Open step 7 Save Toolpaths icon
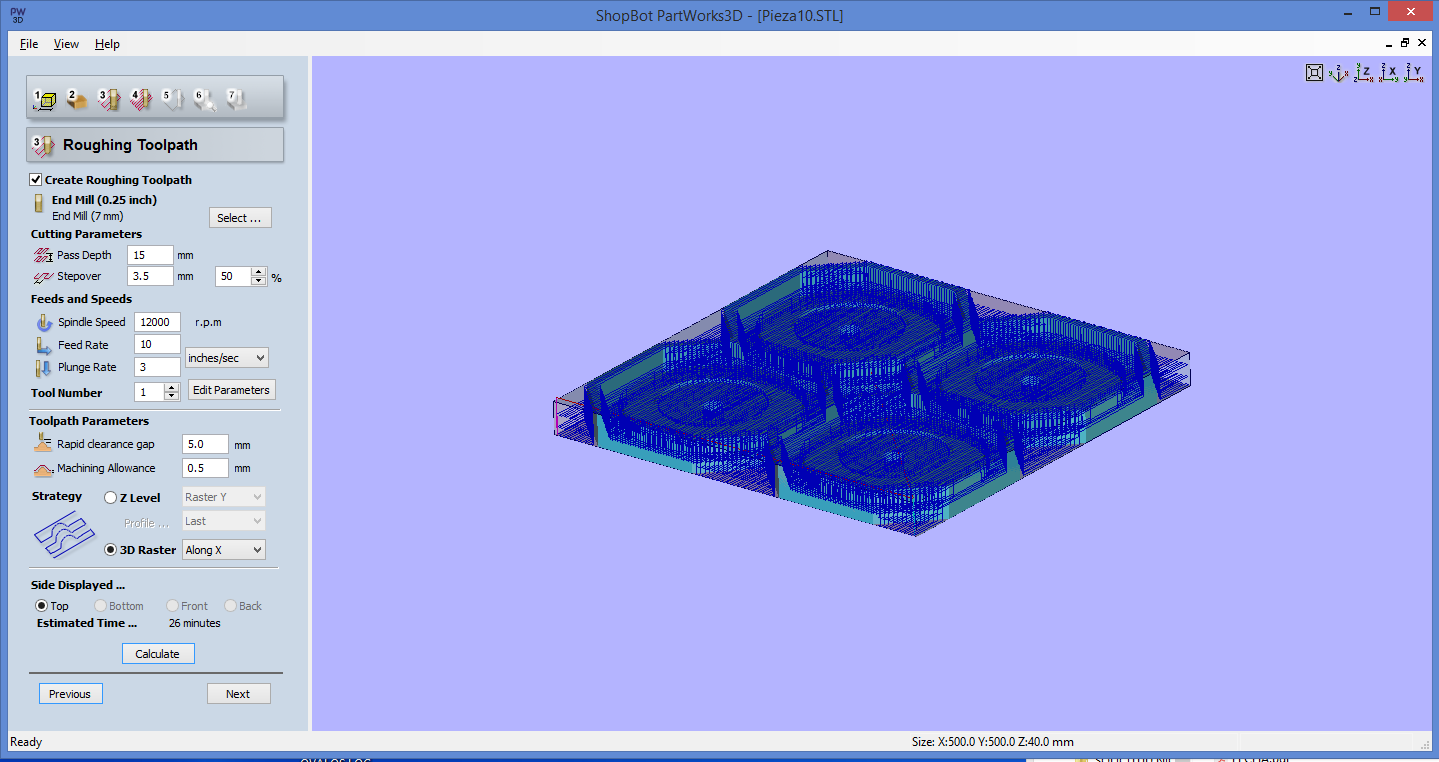The height and width of the screenshot is (762, 1439). 236,98
